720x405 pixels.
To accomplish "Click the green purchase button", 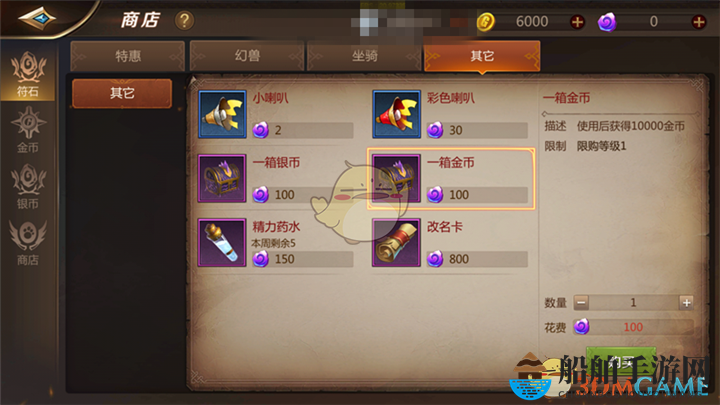I will point(621,361).
